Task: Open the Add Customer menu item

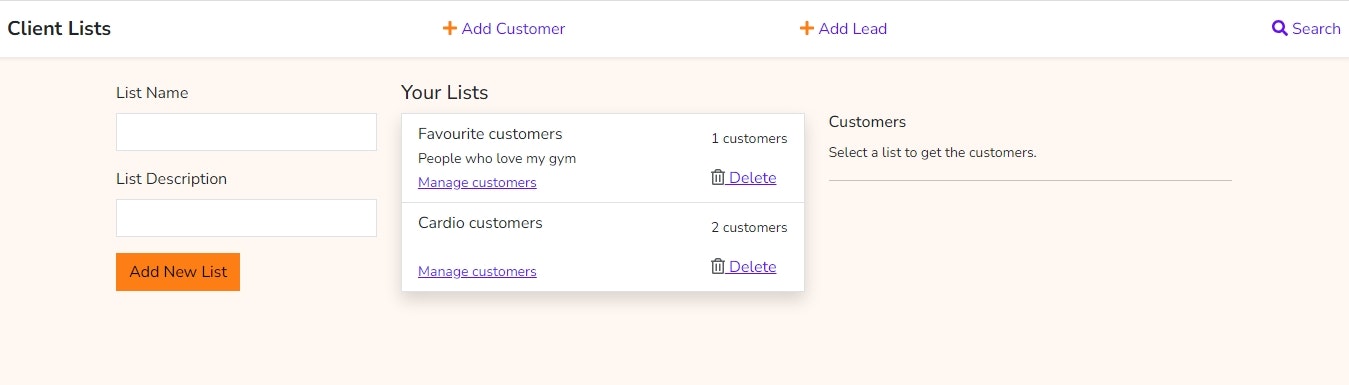Action: 504,29
